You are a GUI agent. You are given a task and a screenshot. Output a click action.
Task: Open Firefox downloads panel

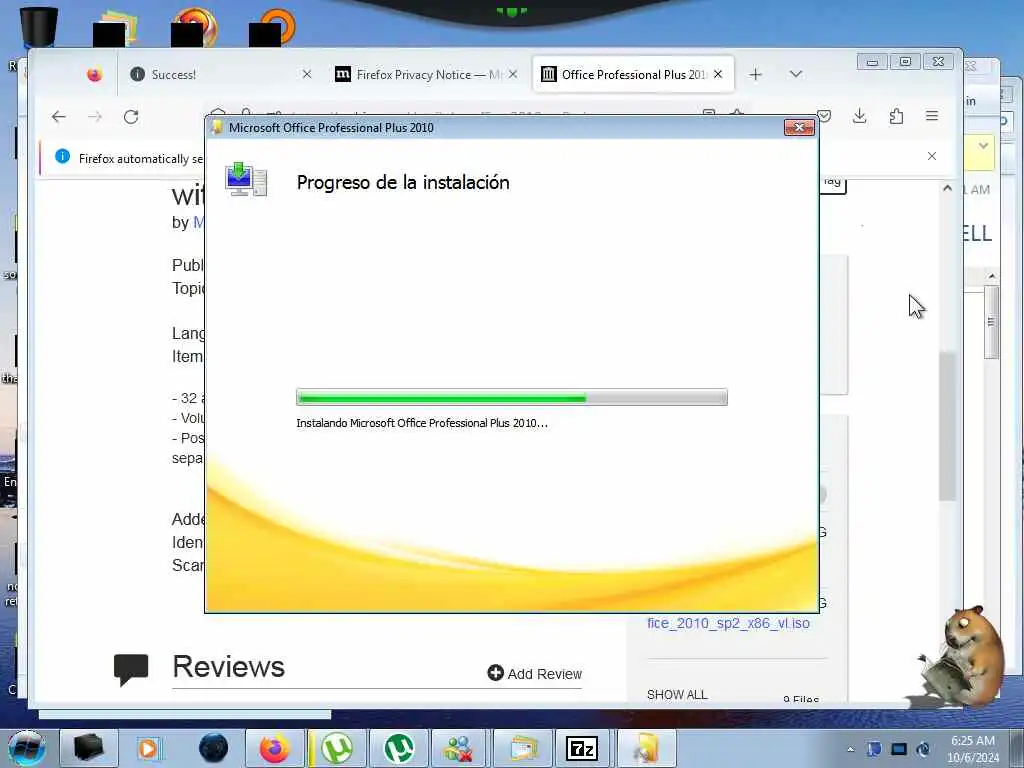pyautogui.click(x=859, y=117)
